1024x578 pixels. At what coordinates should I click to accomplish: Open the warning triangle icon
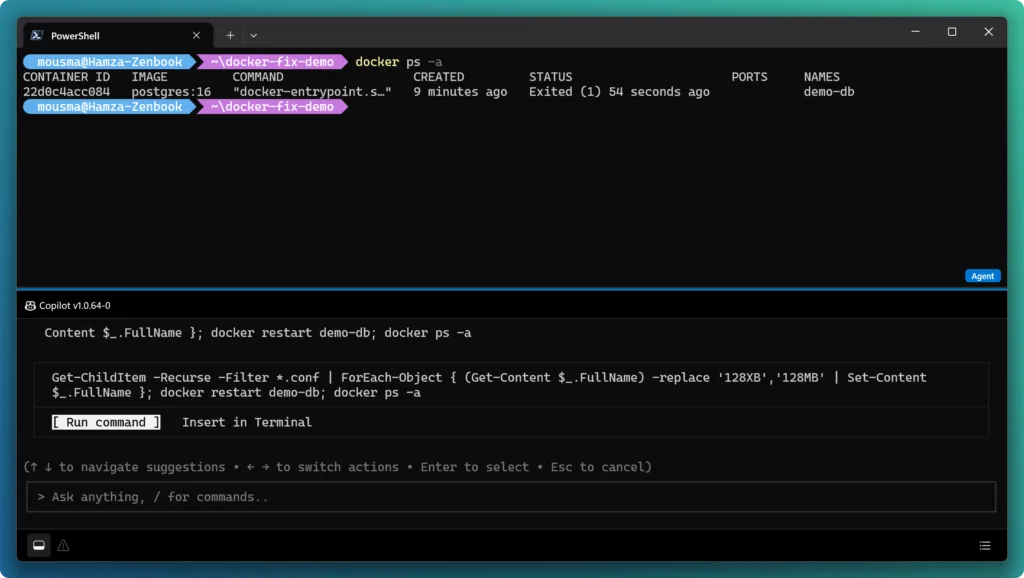[x=63, y=545]
